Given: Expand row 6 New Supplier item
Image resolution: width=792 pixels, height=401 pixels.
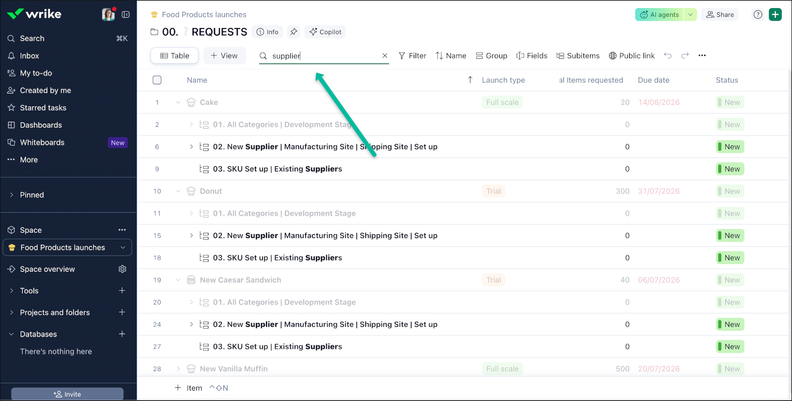Looking at the screenshot, I should coord(191,147).
